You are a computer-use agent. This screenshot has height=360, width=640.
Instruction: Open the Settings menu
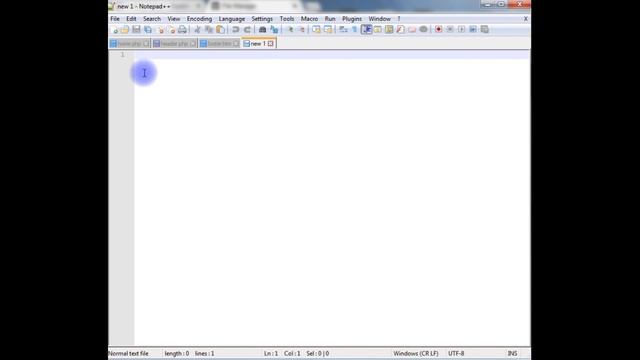[262, 19]
